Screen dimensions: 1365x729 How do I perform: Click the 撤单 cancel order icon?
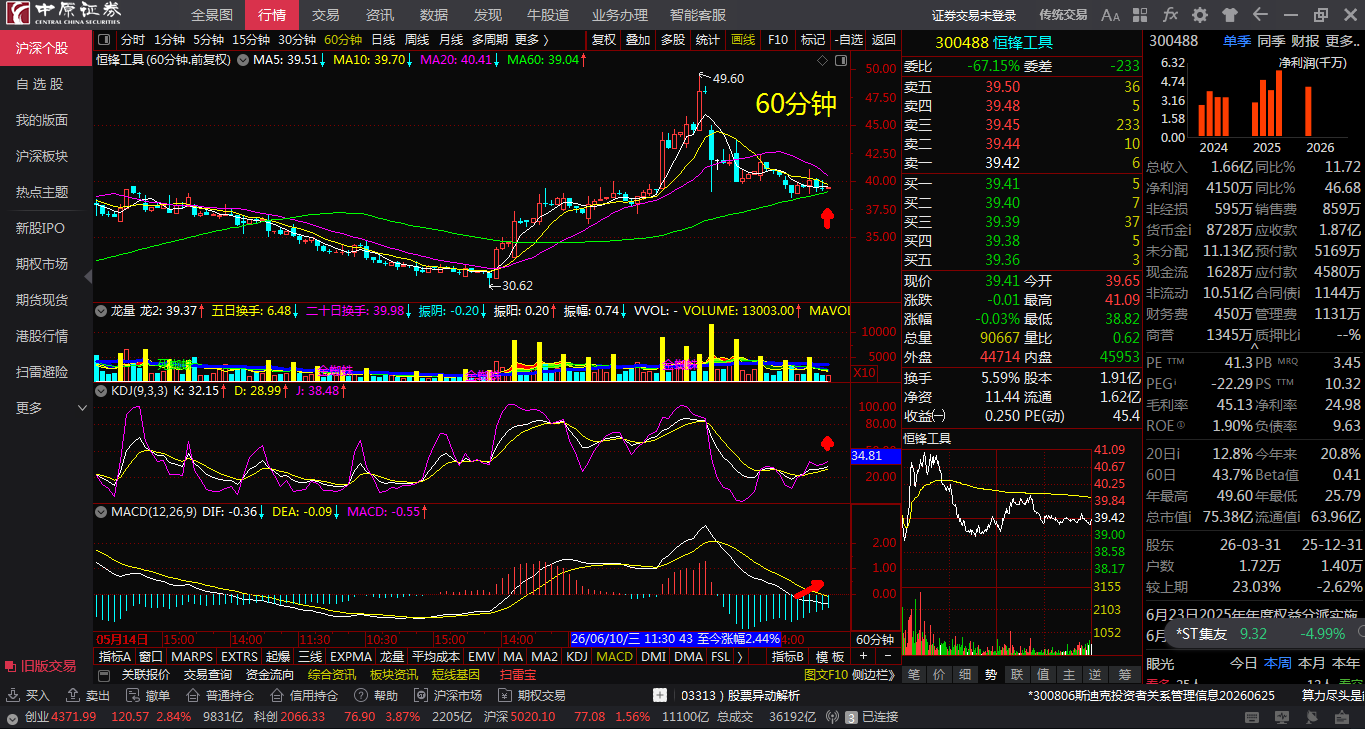click(134, 695)
